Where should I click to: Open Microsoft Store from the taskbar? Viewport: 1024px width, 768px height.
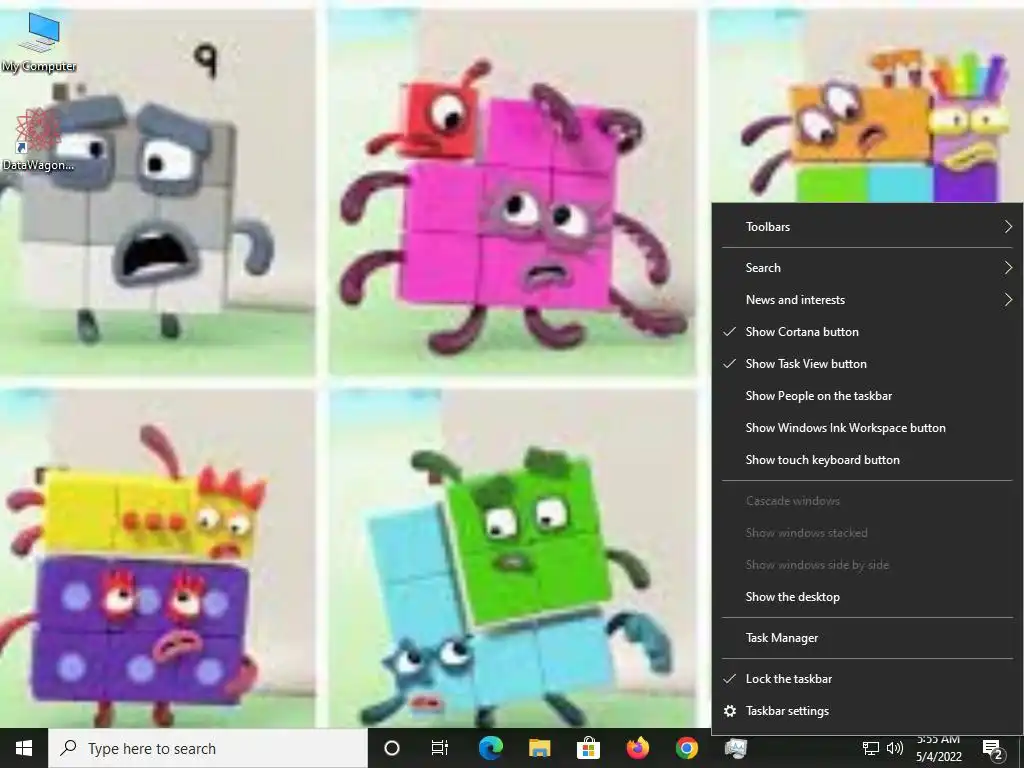(588, 748)
